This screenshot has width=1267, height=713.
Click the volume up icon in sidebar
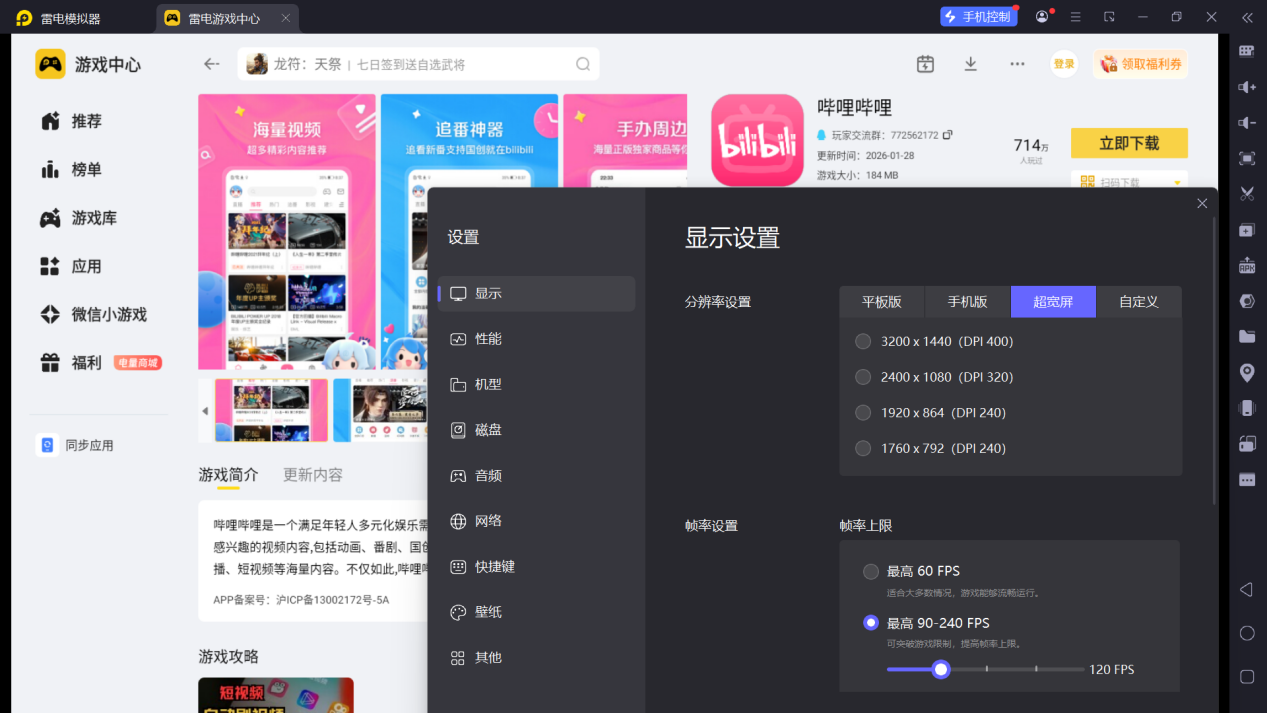[x=1247, y=87]
